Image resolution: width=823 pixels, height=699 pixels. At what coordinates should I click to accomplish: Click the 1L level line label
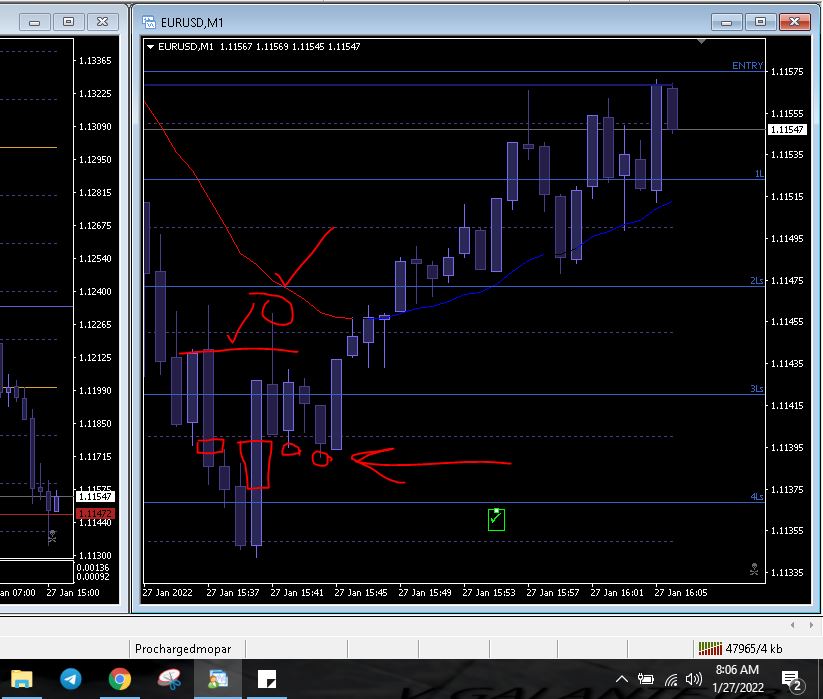[x=759, y=174]
